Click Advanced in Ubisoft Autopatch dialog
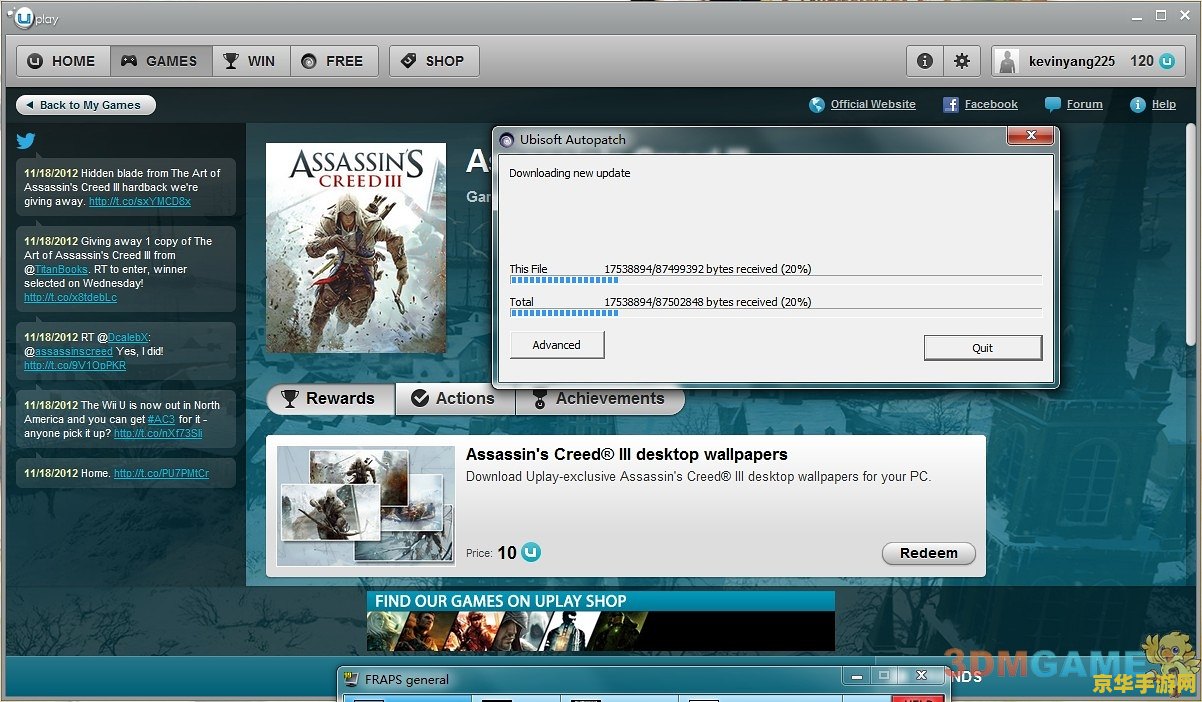 (x=557, y=345)
